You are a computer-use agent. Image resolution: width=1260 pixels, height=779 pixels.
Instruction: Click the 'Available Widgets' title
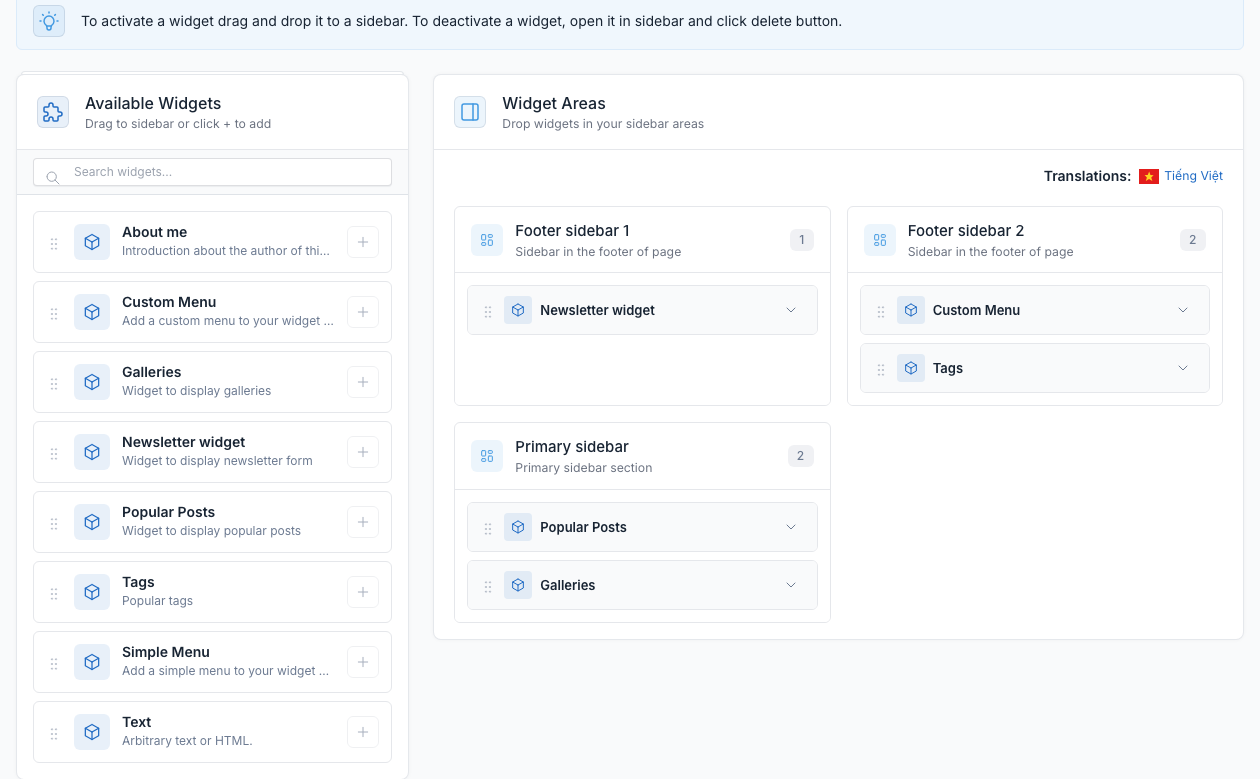coord(153,103)
